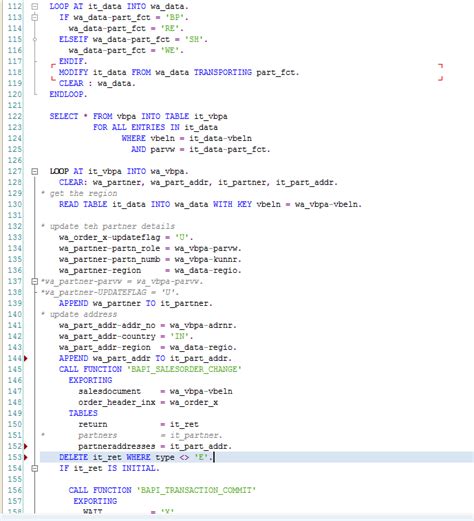Viewport: 474px width, 521px height.
Task: Collapse the LOOP AT it_vbpa block fold
Action: pos(35,171)
